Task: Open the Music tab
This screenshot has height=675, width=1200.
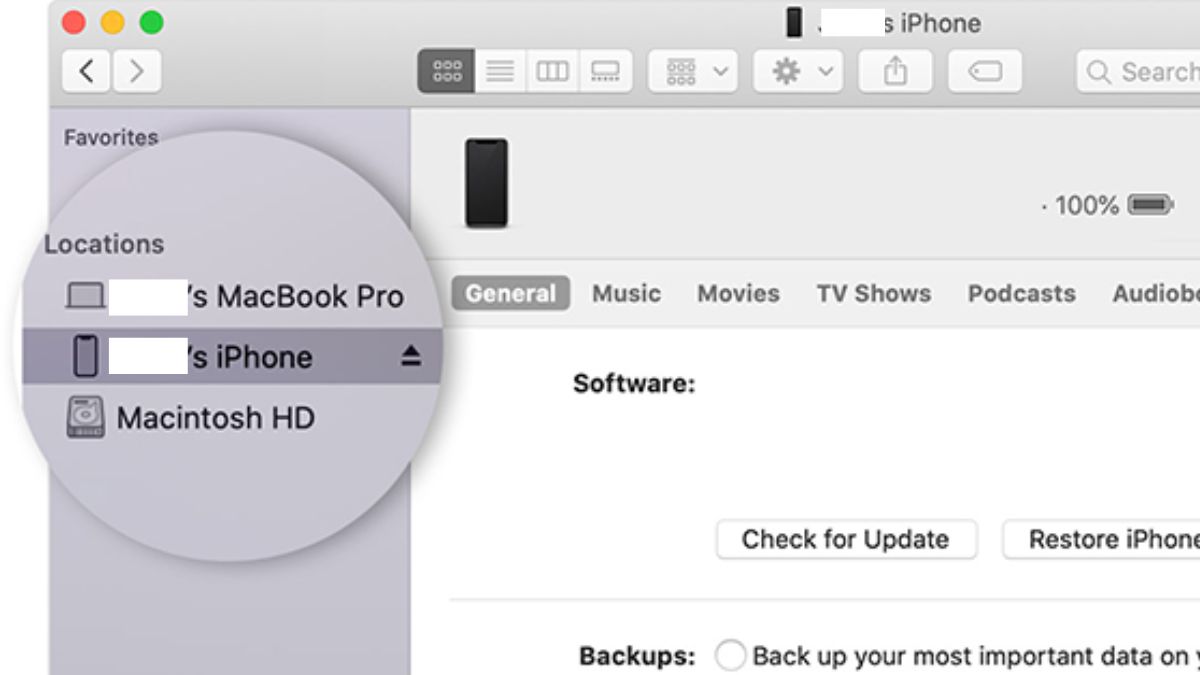Action: [626, 293]
